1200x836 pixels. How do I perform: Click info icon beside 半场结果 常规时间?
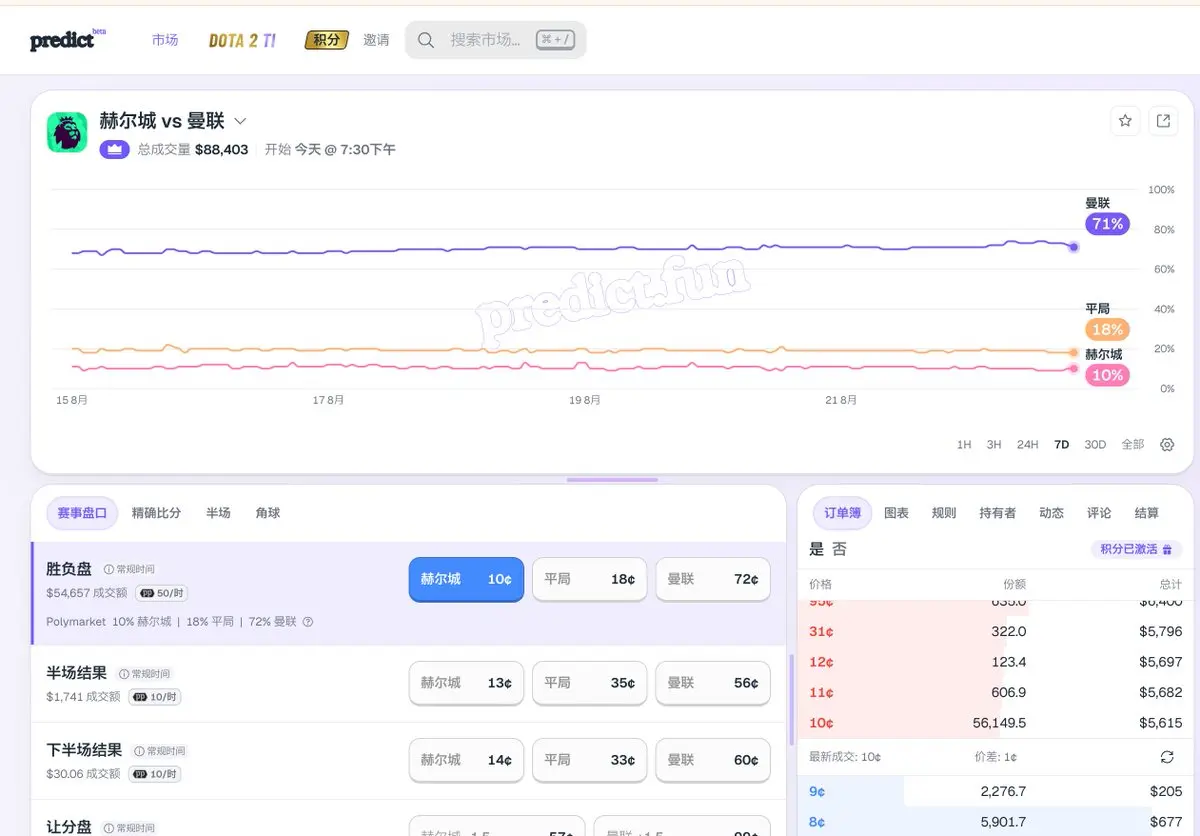point(124,674)
